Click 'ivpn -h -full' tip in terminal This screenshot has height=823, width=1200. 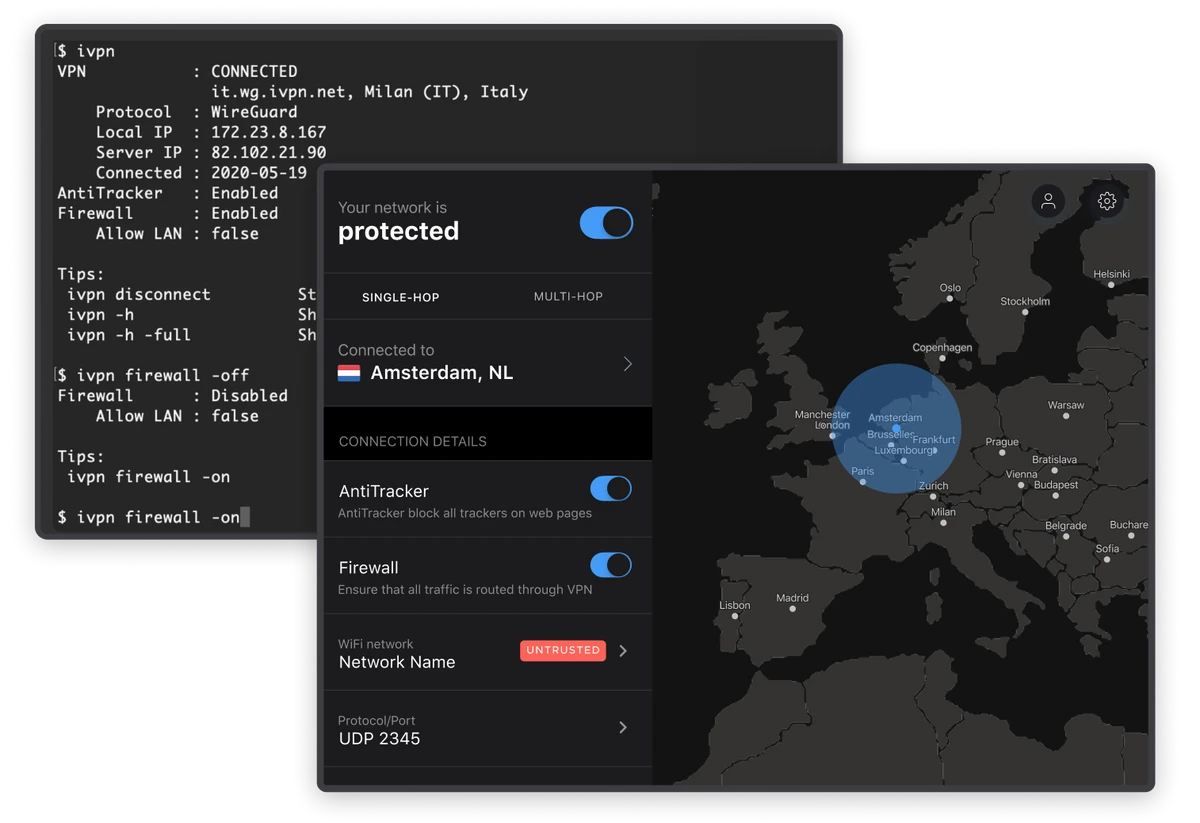[x=129, y=335]
